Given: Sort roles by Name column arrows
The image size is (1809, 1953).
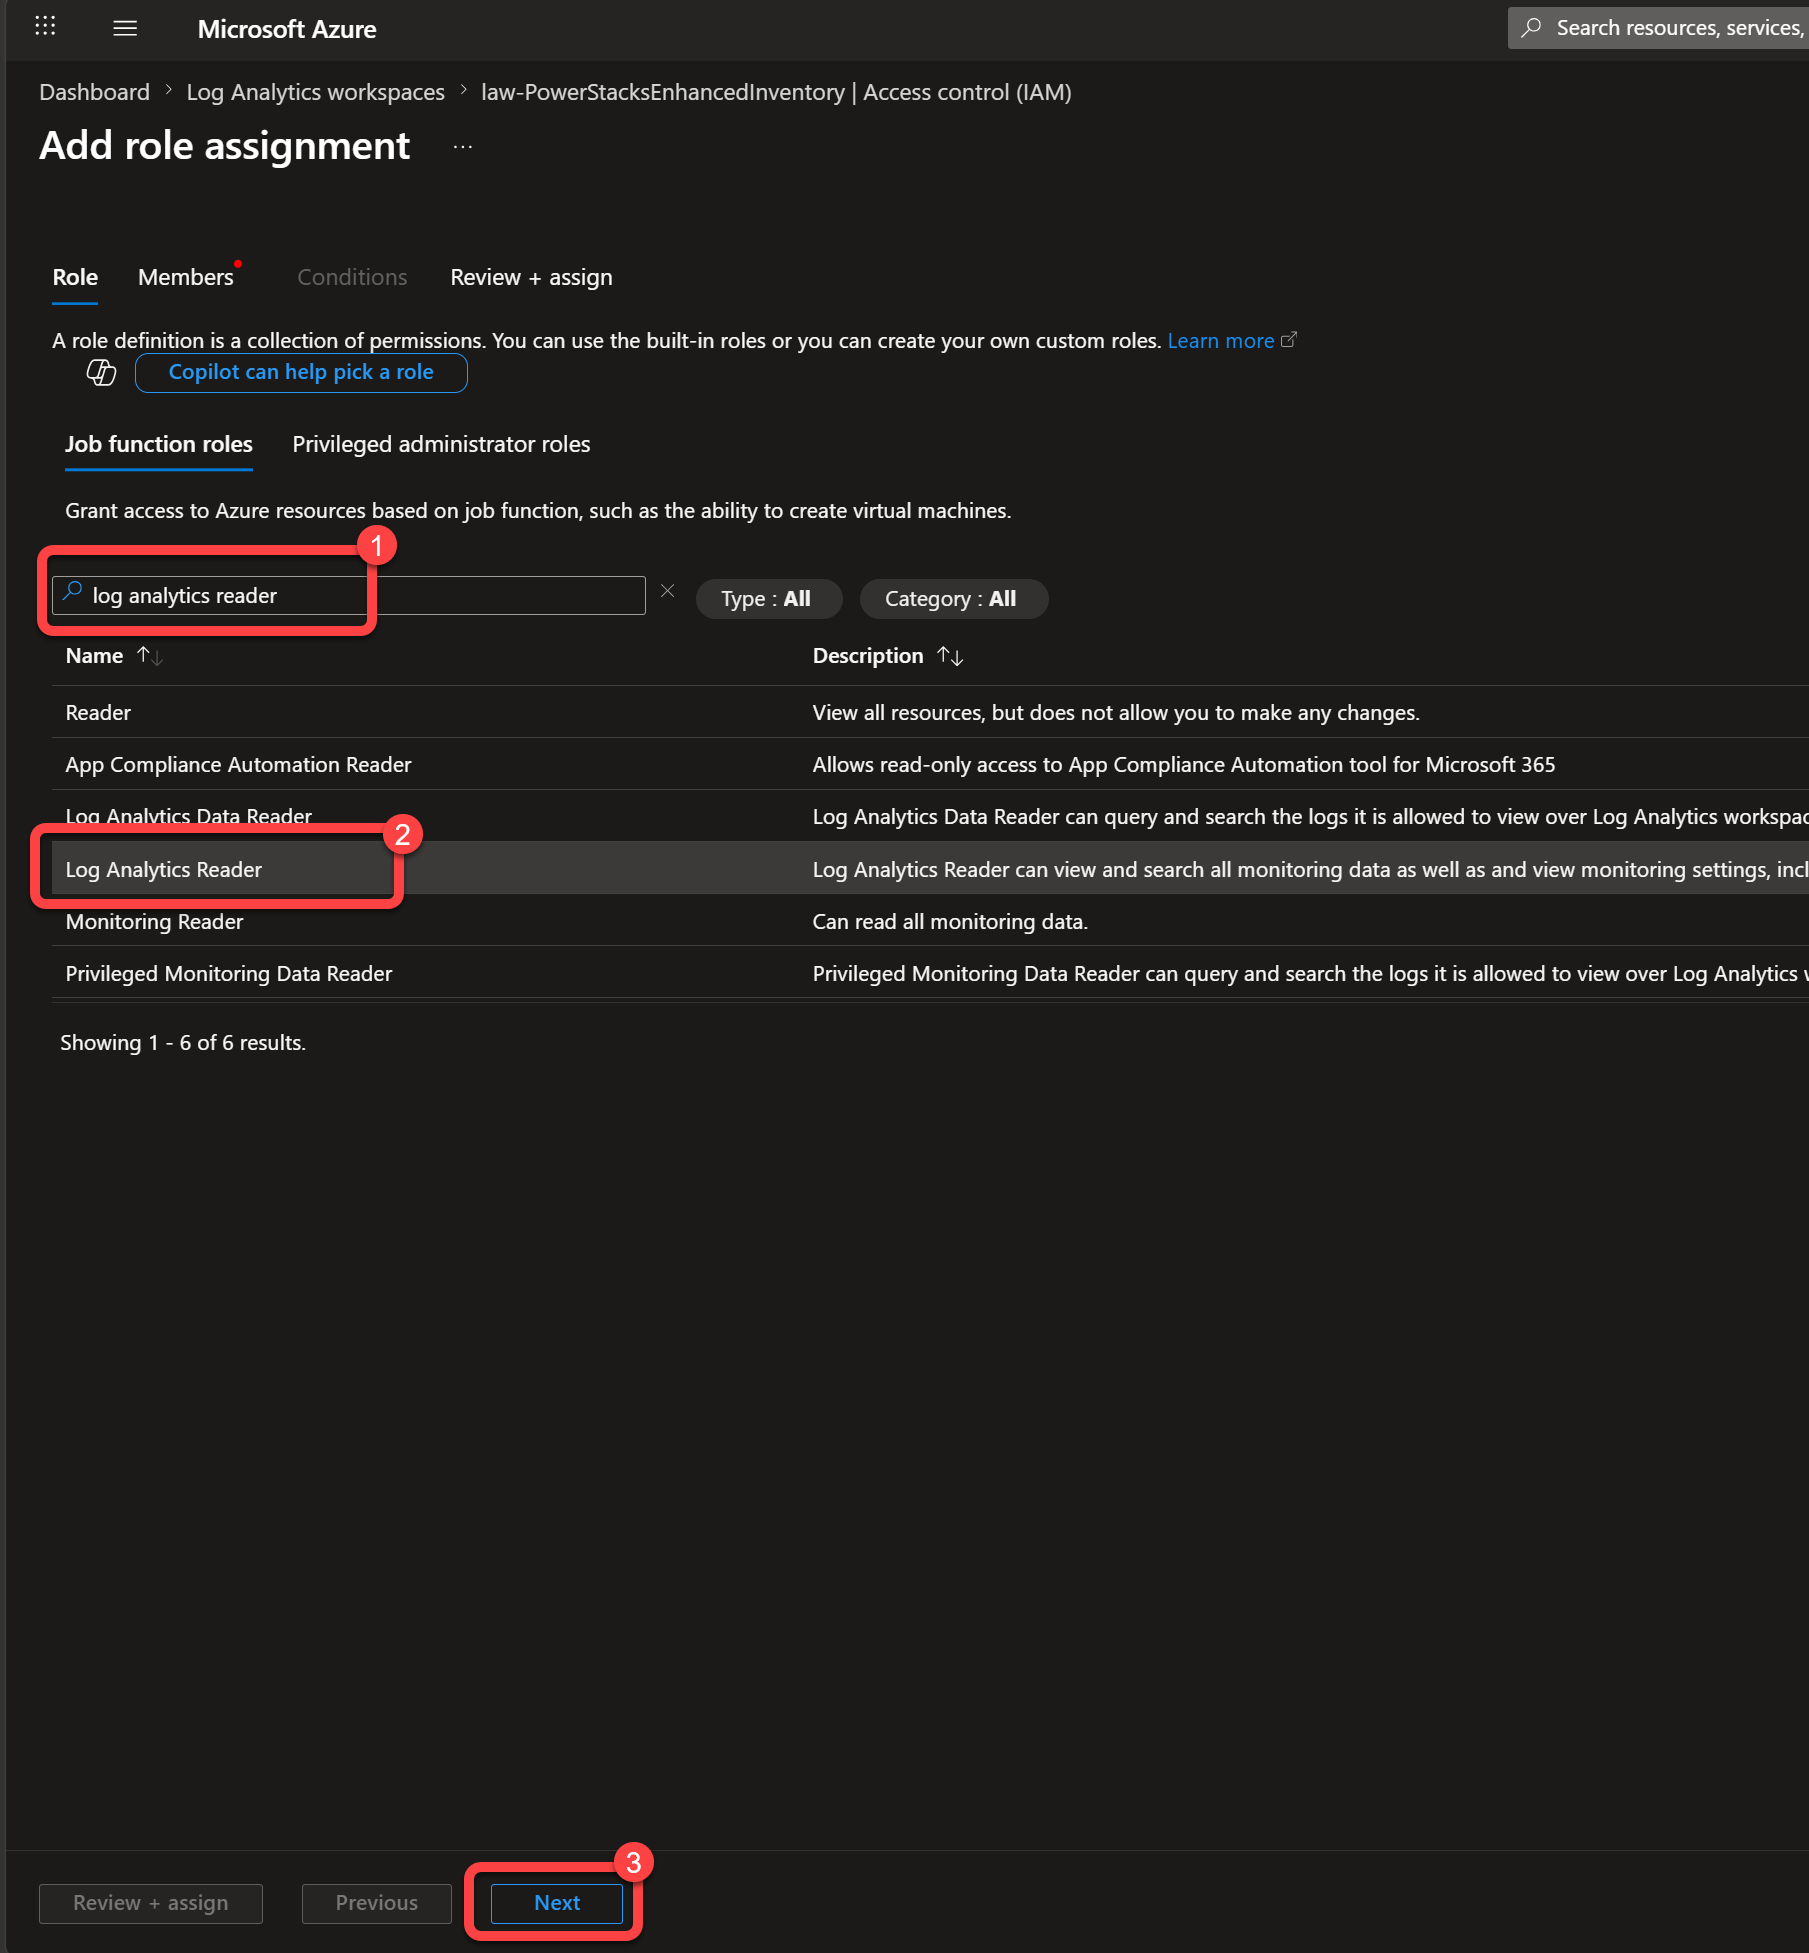Looking at the screenshot, I should (150, 656).
